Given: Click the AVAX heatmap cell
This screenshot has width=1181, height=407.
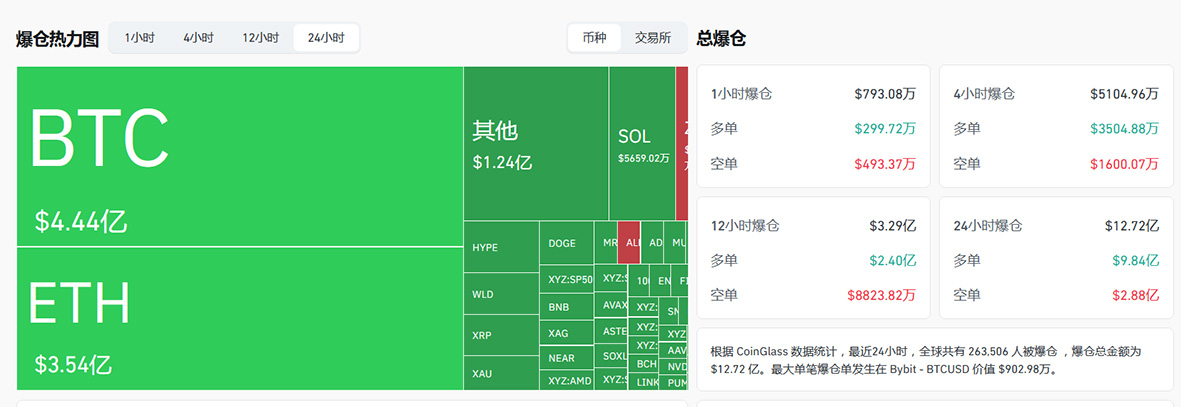Looking at the screenshot, I should click(611, 306).
